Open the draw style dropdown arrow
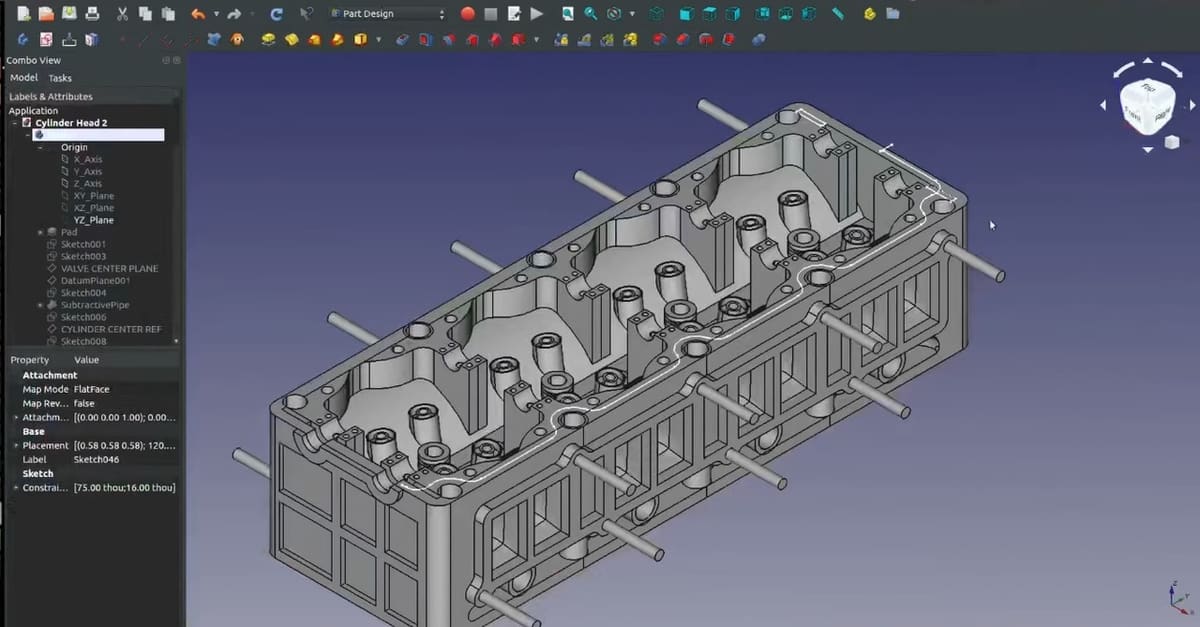Image resolution: width=1200 pixels, height=627 pixels. click(x=632, y=14)
